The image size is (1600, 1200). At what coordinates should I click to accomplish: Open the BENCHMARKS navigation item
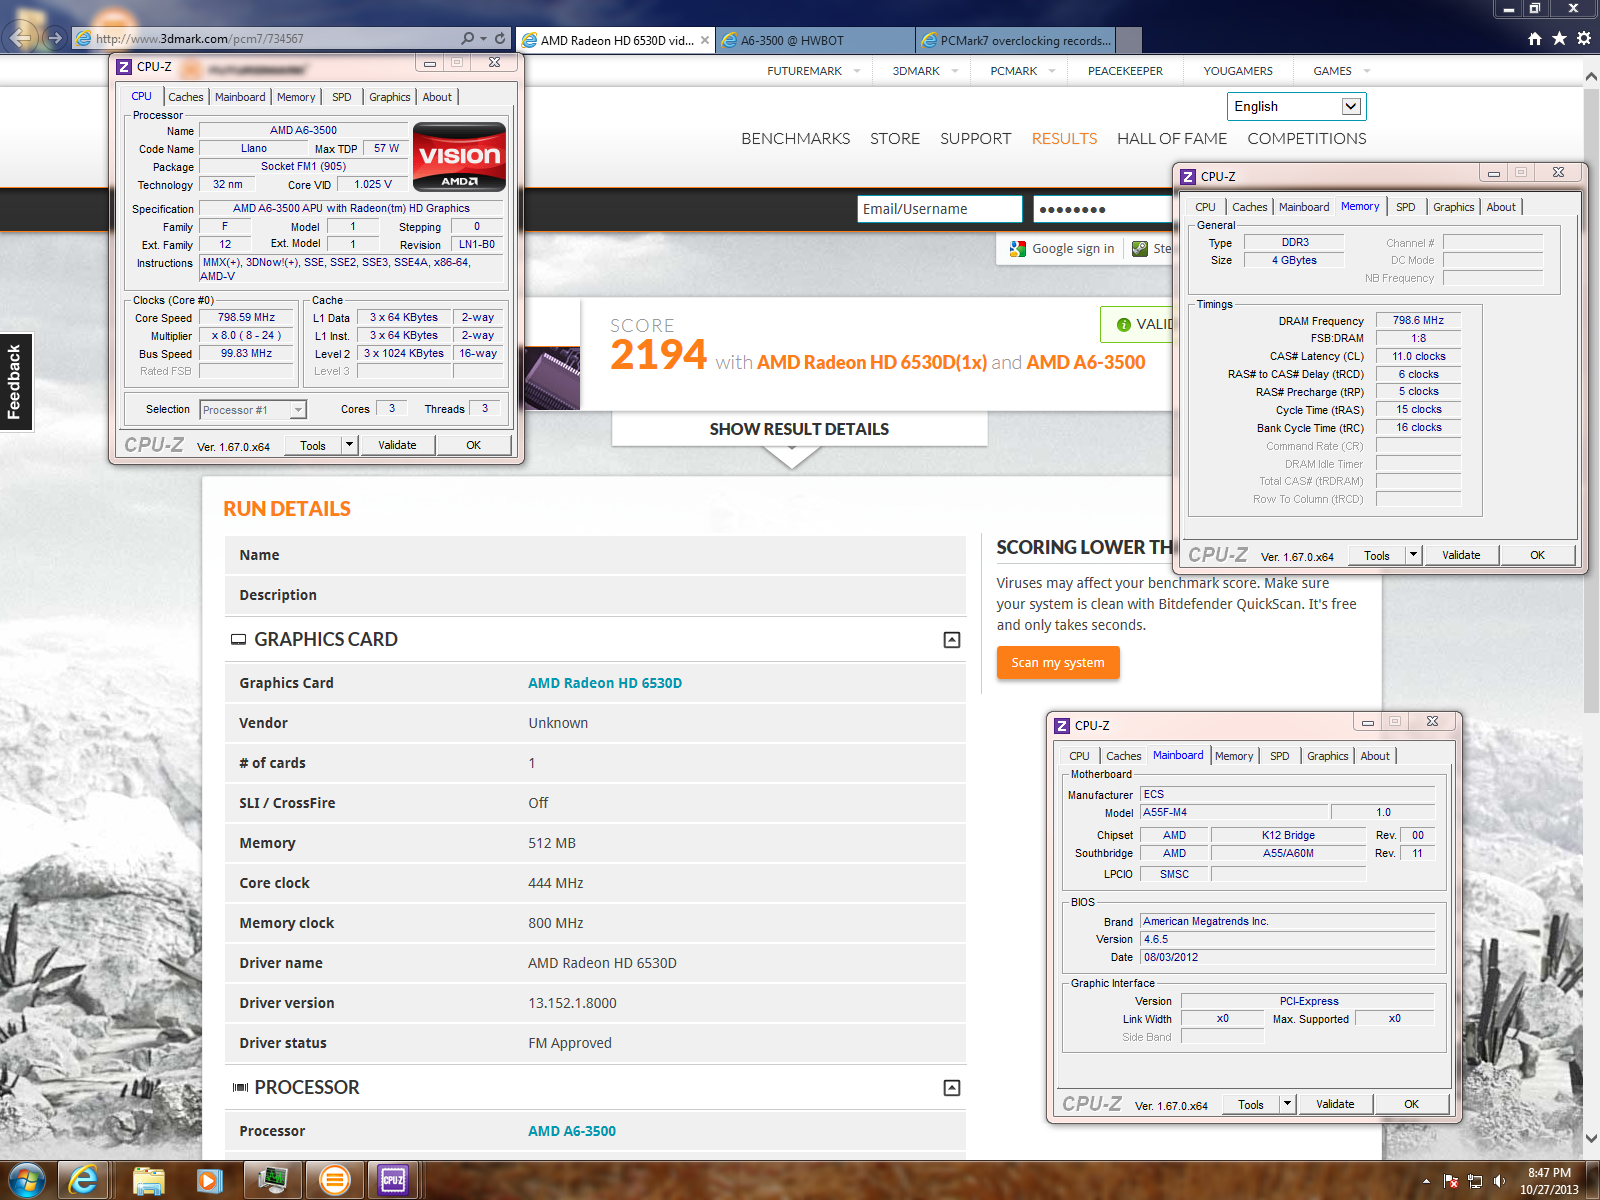pyautogui.click(x=795, y=138)
